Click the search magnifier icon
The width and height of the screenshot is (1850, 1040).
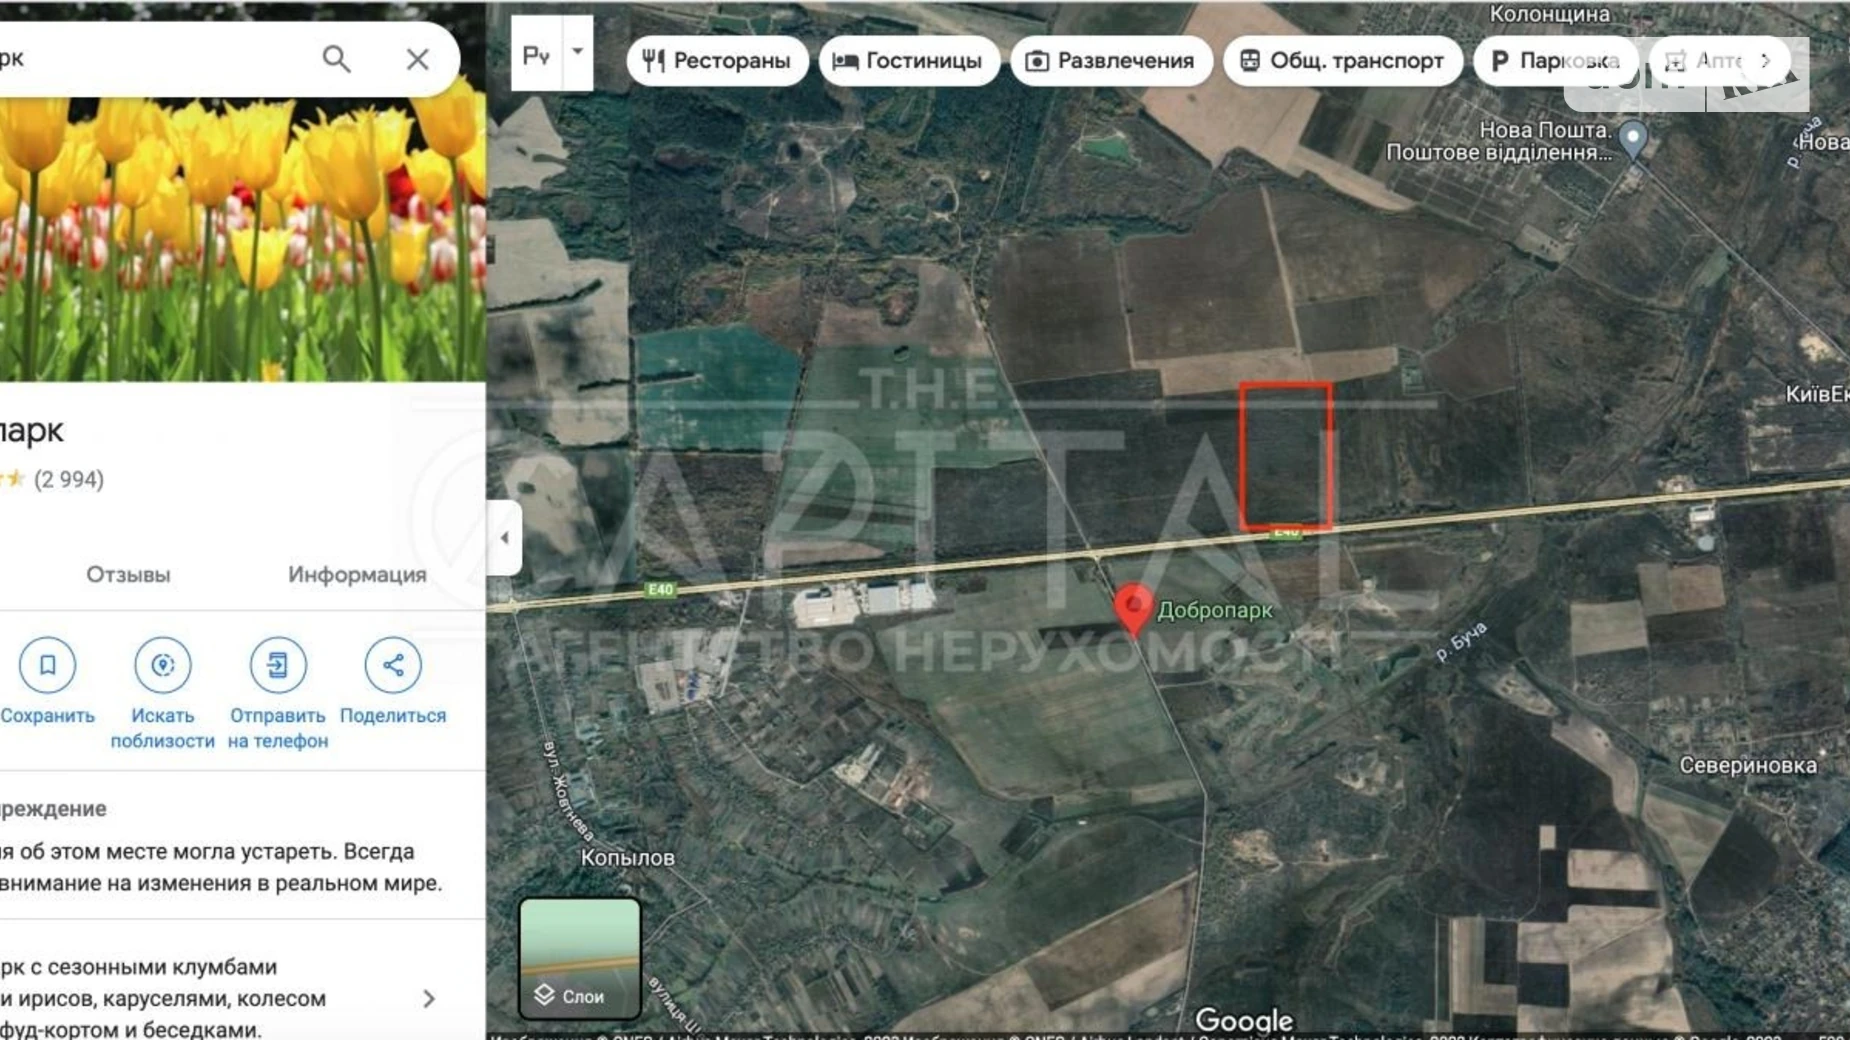[x=336, y=60]
